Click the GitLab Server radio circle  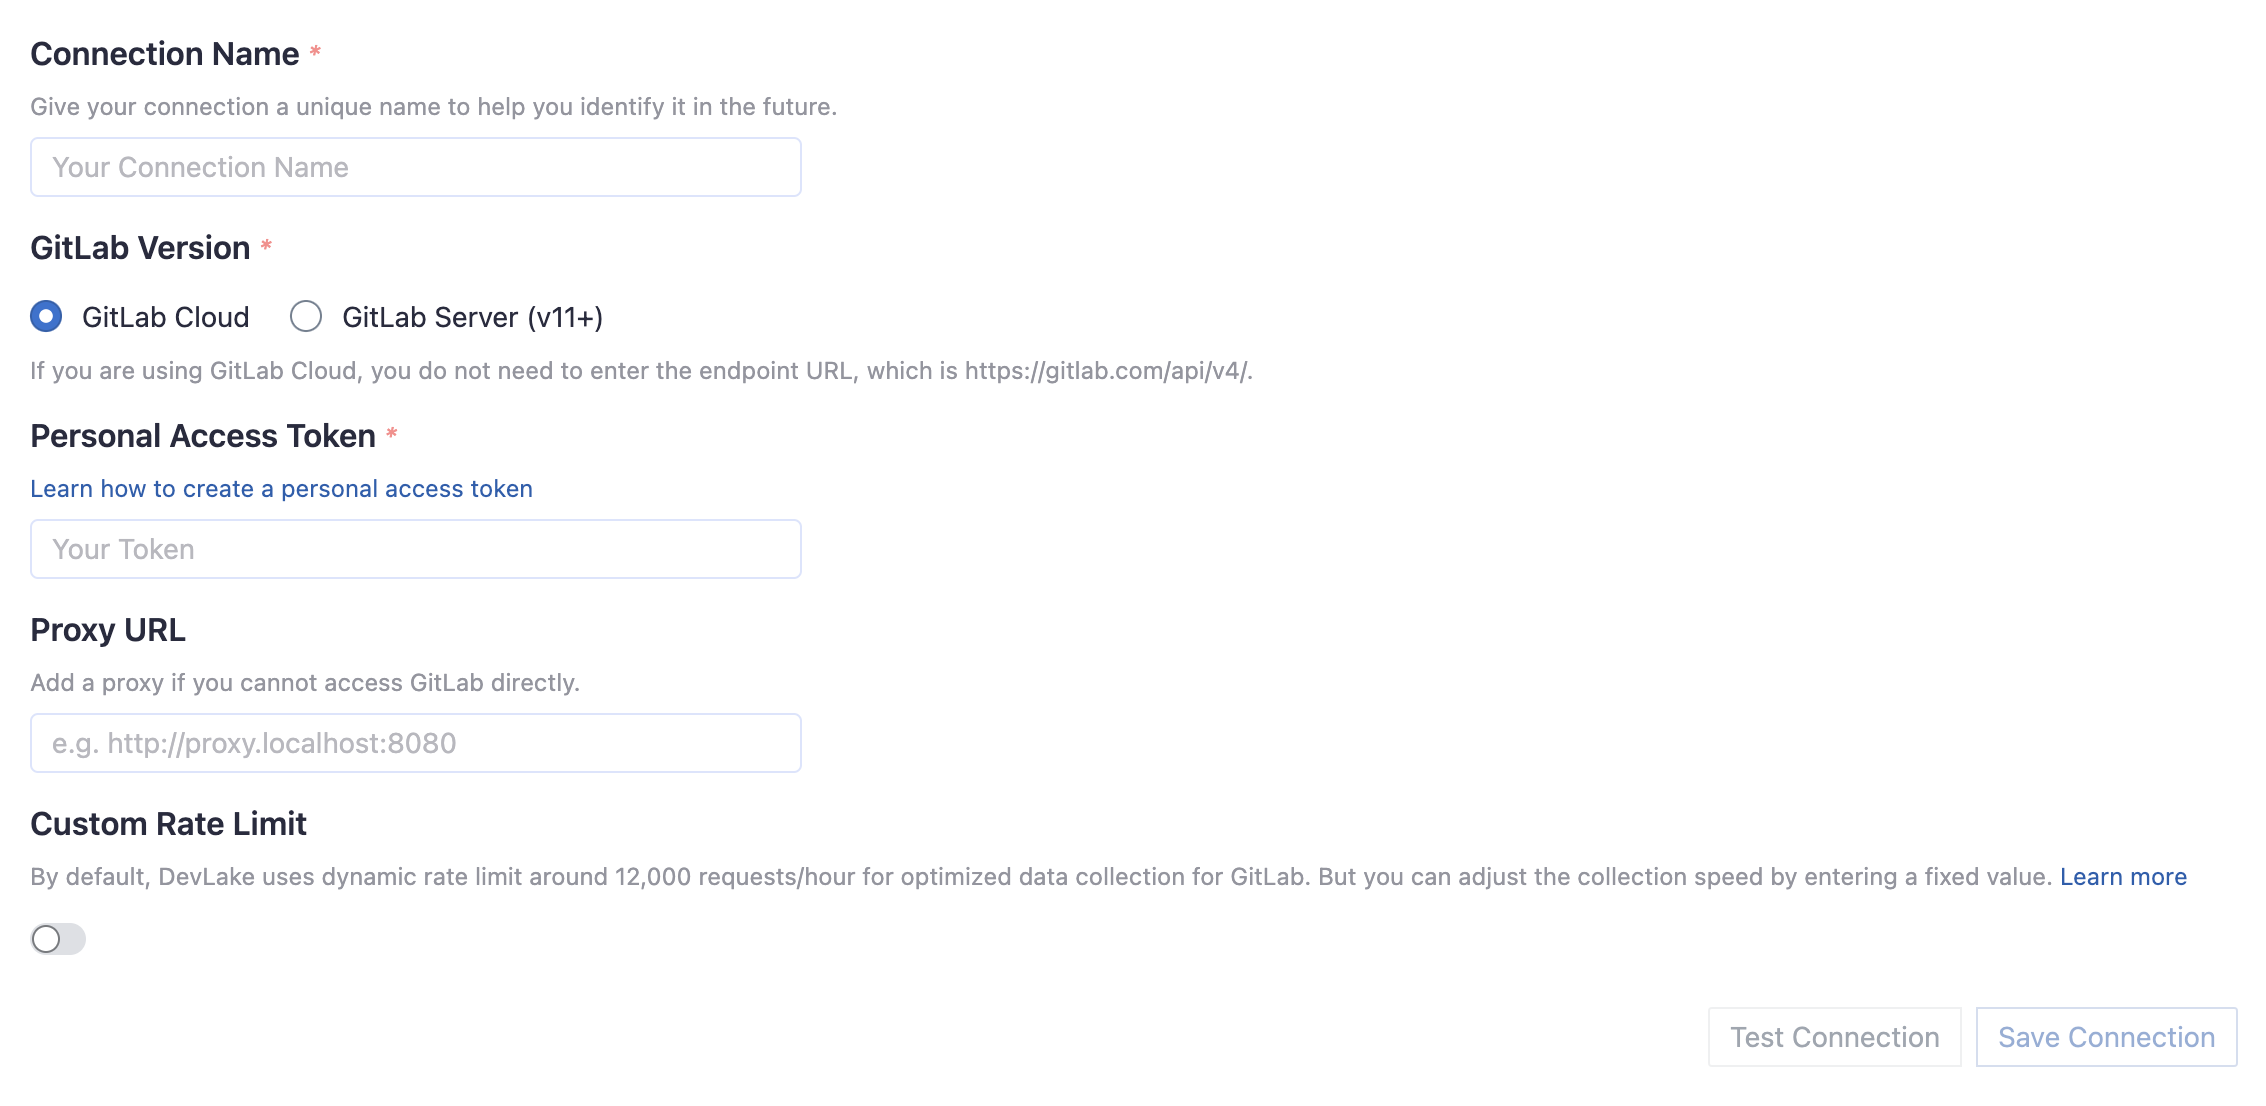point(306,316)
